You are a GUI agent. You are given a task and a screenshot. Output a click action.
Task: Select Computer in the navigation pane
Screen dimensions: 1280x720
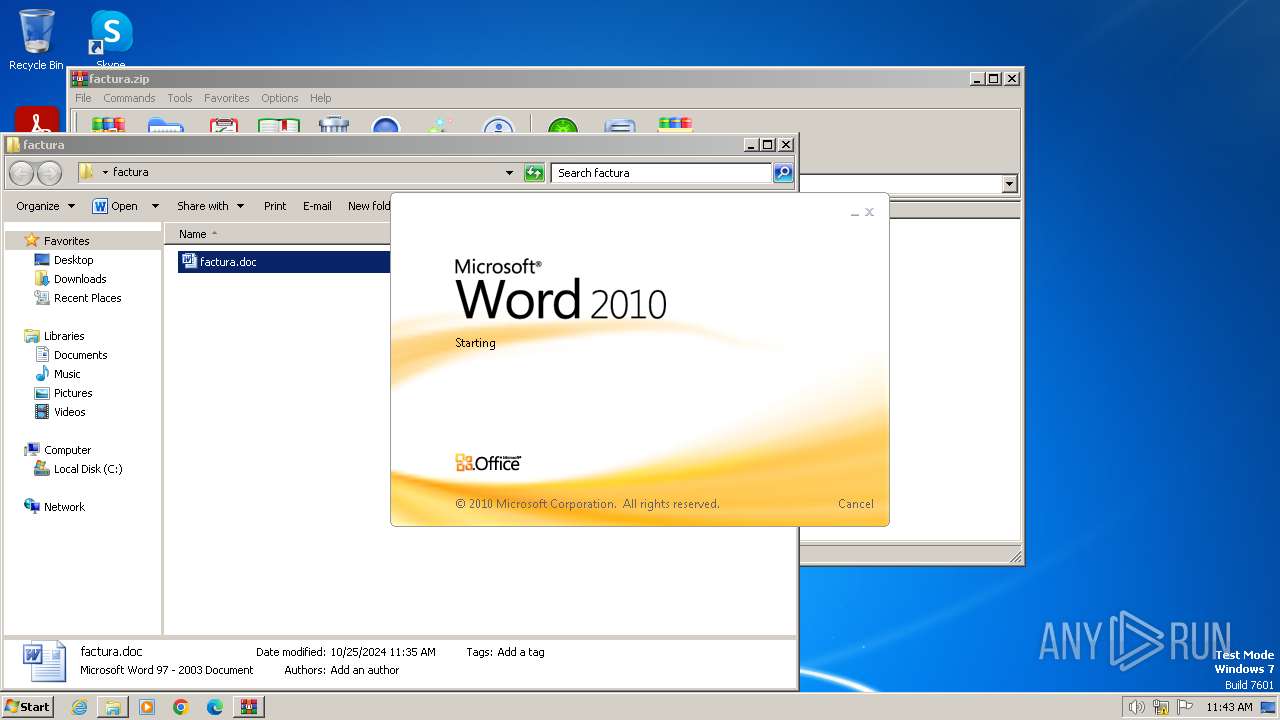67,450
